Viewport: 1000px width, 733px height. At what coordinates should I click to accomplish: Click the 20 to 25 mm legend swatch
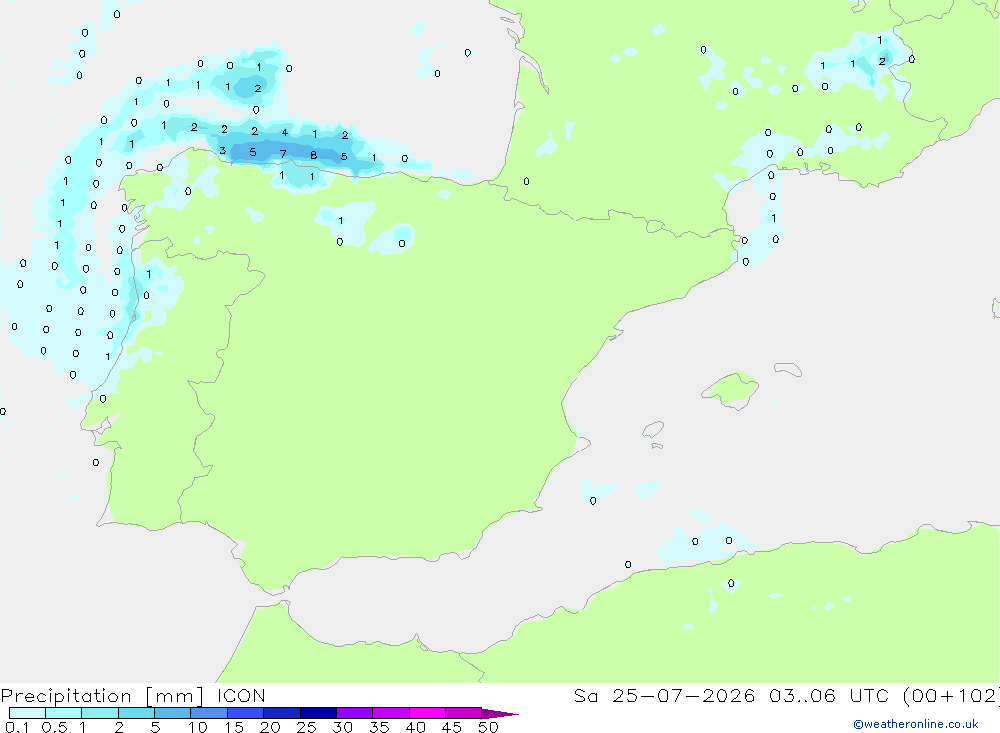click(282, 713)
